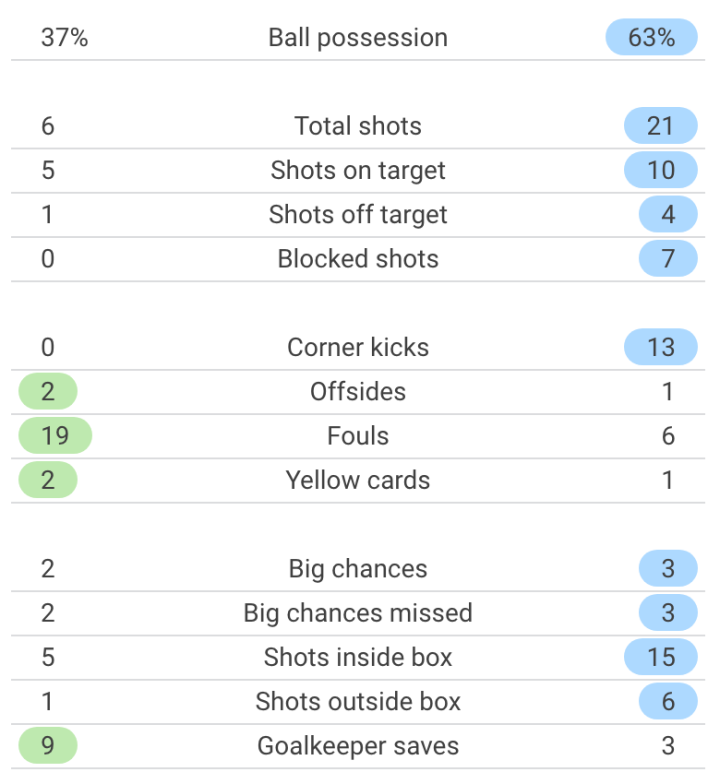Select the green 19 fouls badge
The image size is (720, 784).
pyautogui.click(x=55, y=436)
